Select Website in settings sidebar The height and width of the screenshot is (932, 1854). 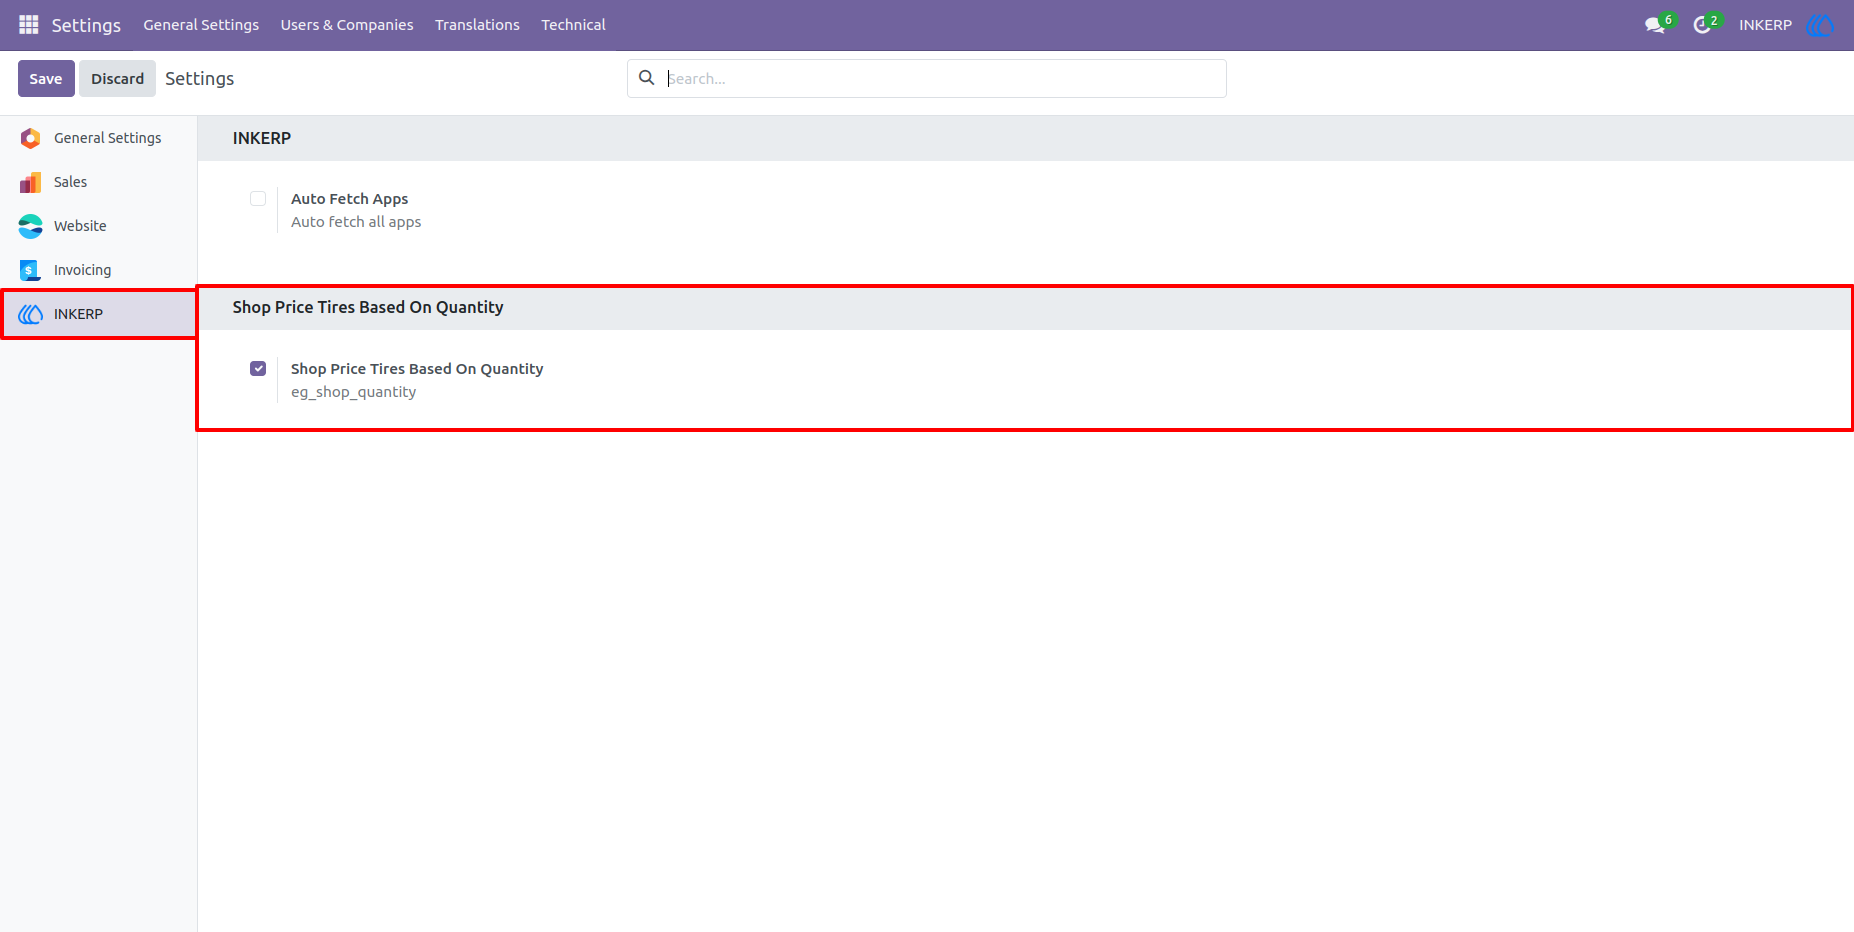(98, 226)
